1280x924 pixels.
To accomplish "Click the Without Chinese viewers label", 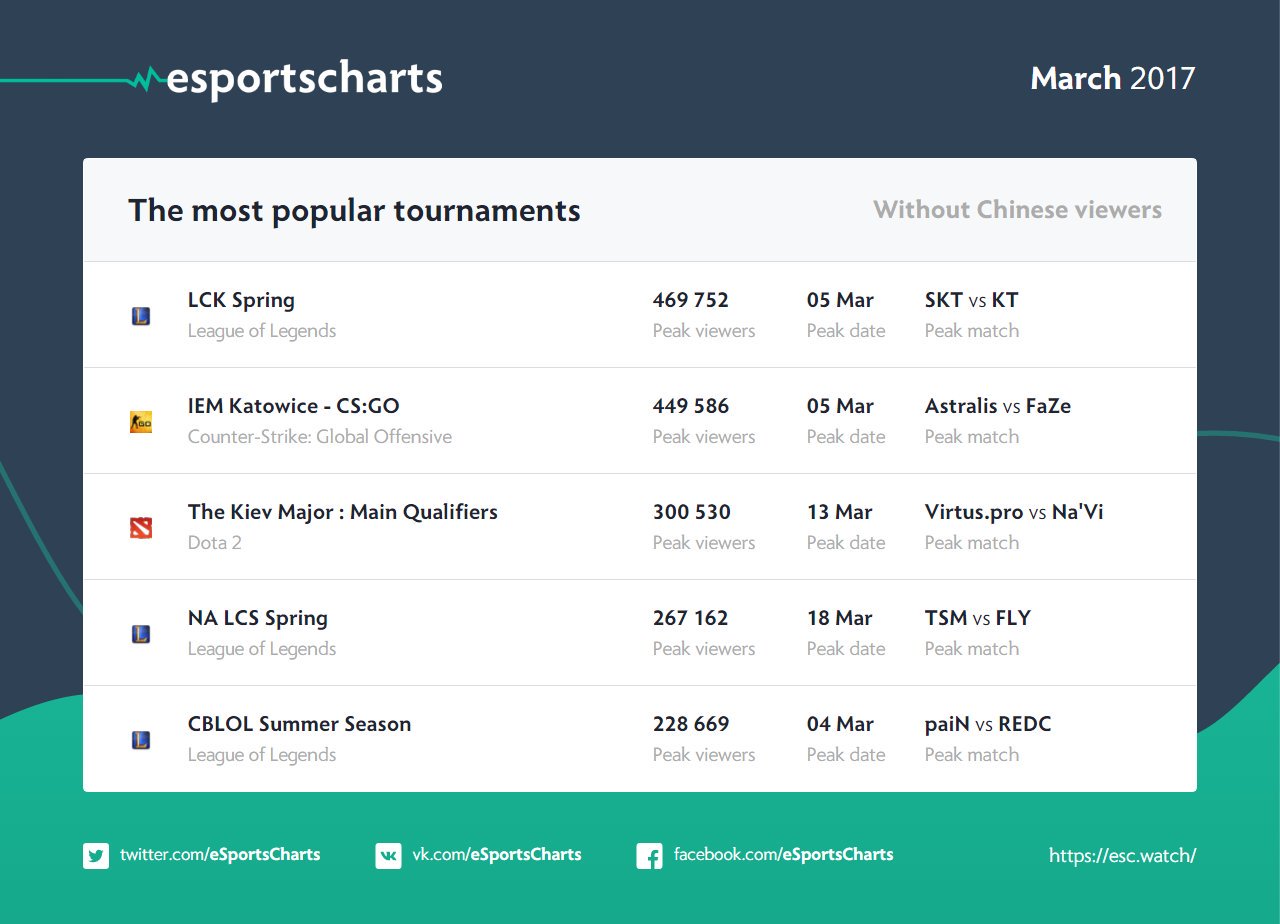I will coord(1017,210).
